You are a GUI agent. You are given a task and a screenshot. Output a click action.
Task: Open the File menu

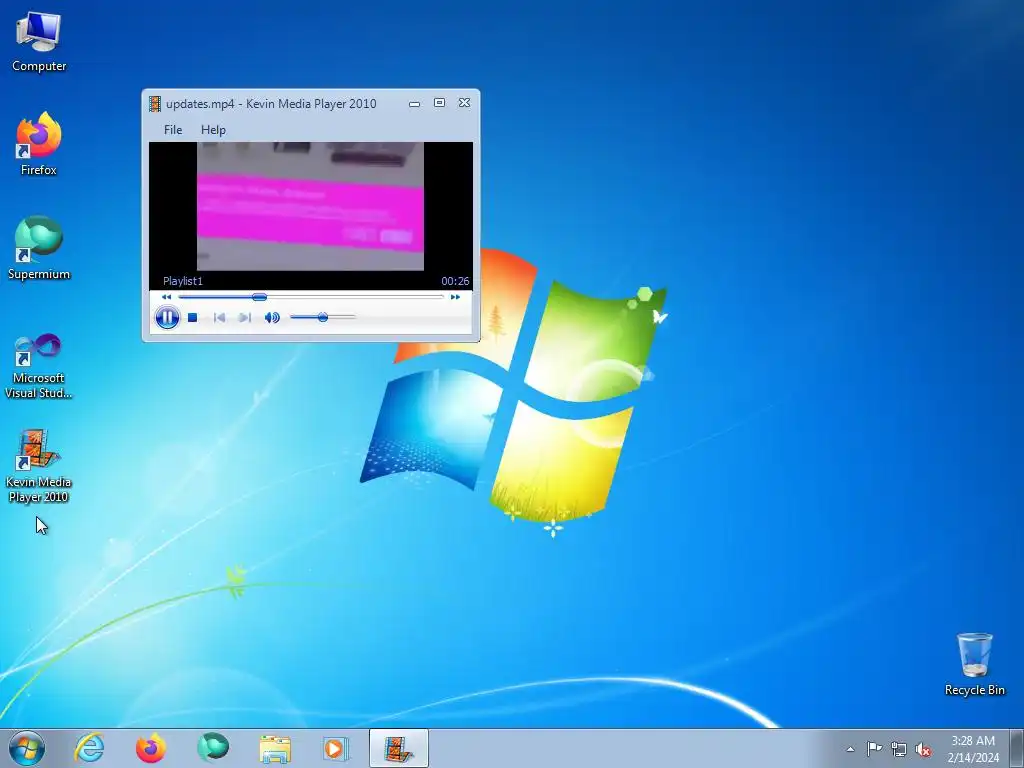173,130
